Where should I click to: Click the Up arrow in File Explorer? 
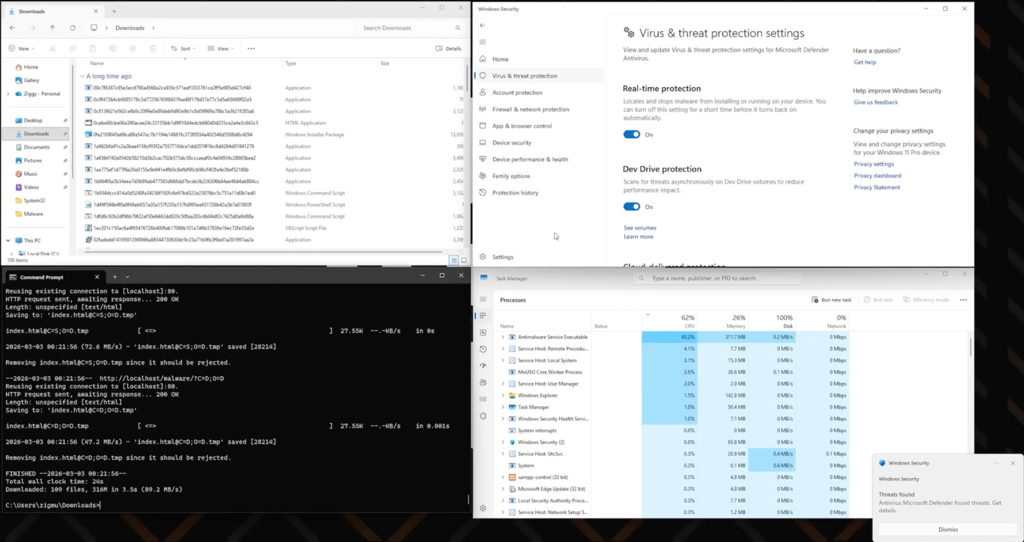[52, 28]
